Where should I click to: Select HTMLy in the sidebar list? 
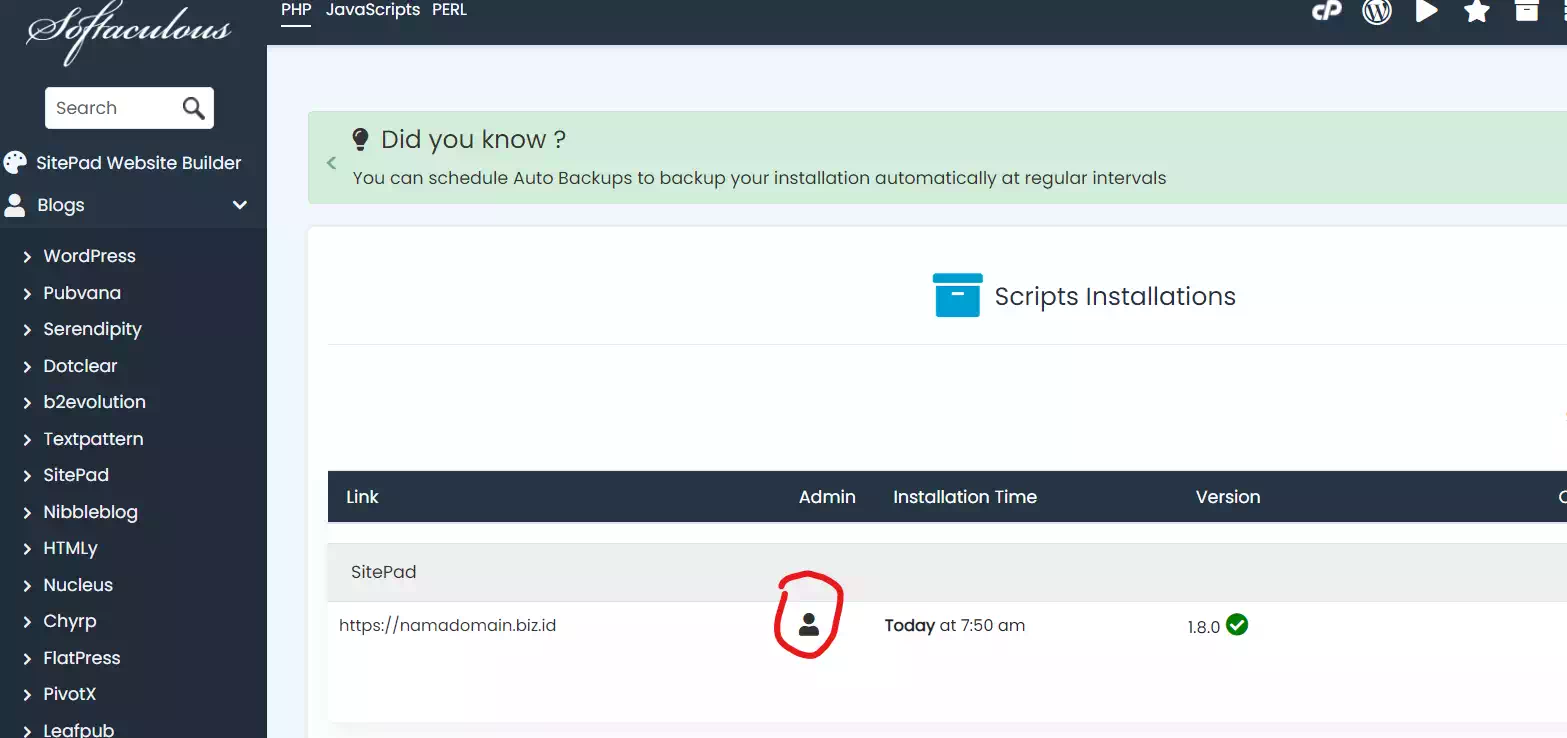[x=70, y=548]
